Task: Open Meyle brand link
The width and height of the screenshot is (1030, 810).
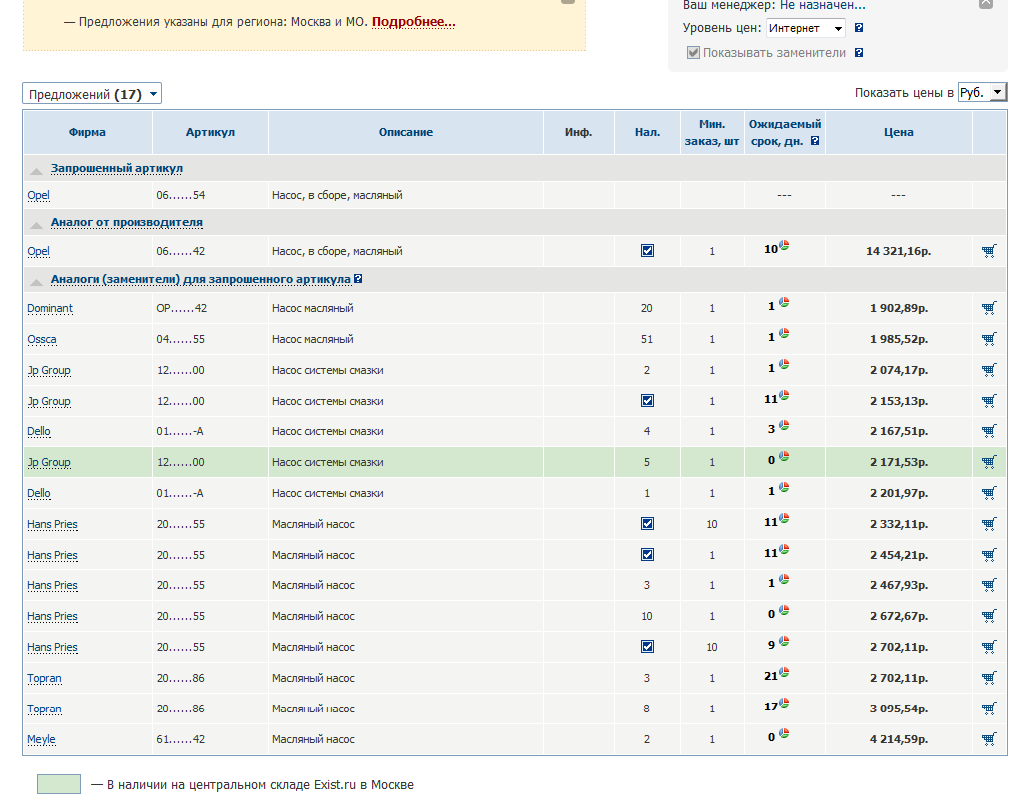Action: 41,739
